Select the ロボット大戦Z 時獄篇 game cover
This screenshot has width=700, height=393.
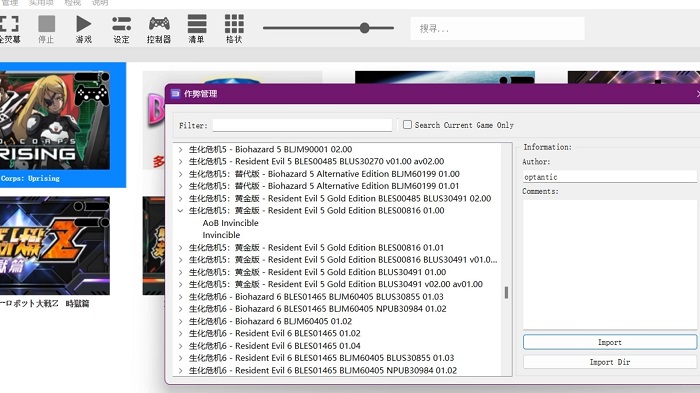[x=55, y=246]
